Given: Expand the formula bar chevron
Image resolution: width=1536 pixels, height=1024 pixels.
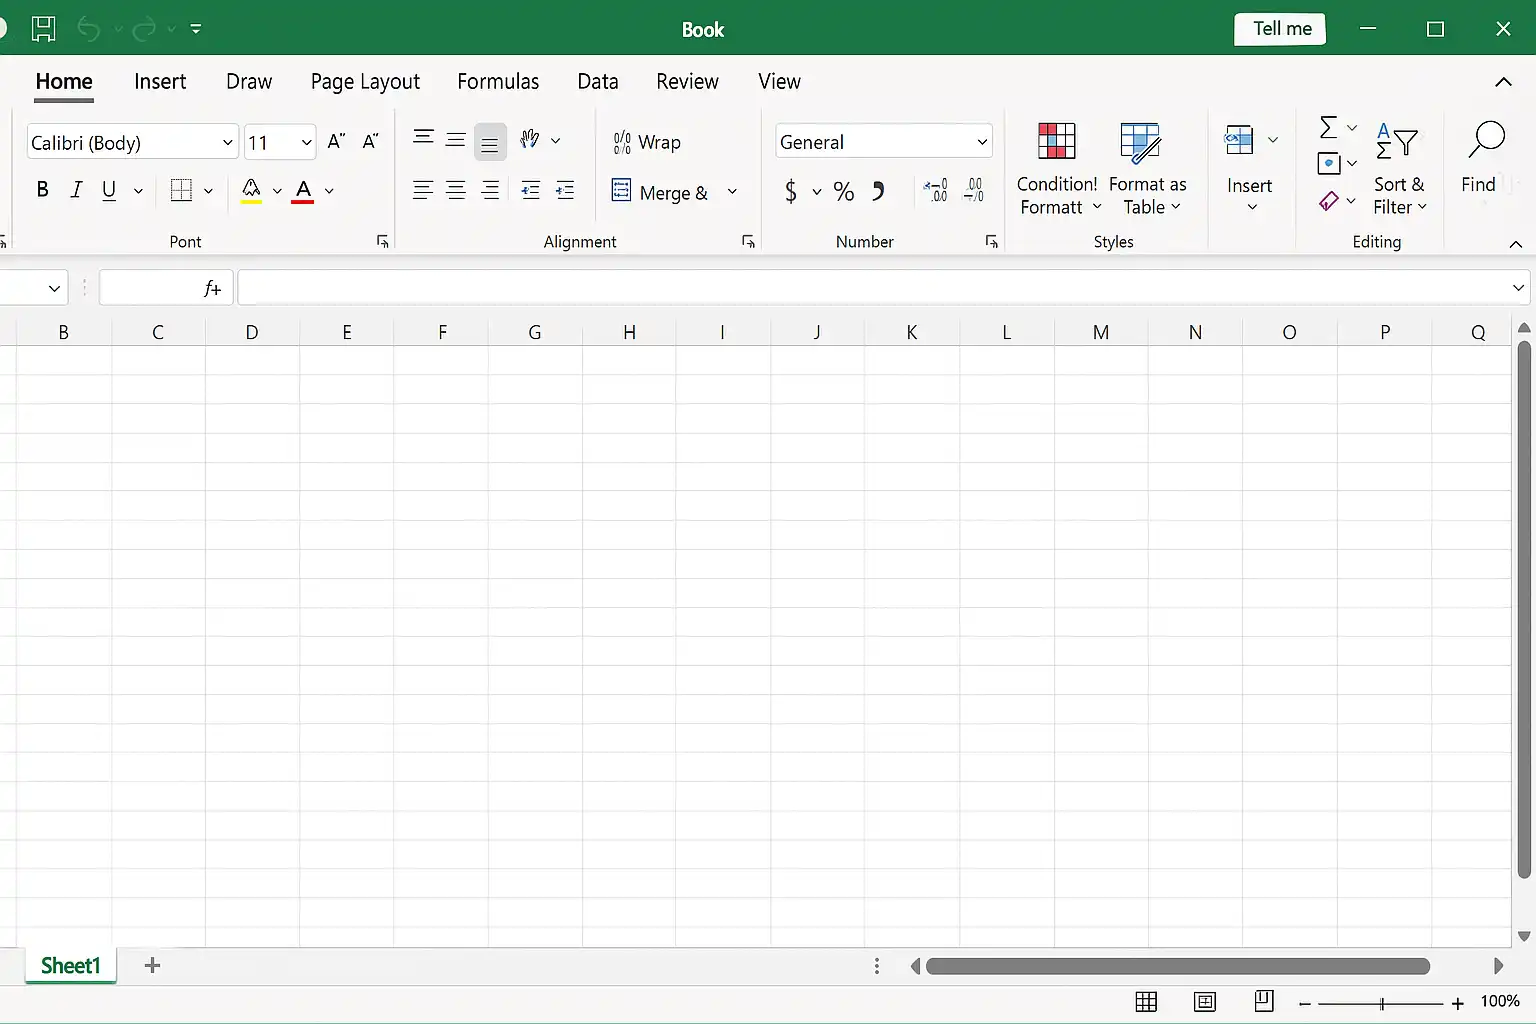Looking at the screenshot, I should (1518, 288).
